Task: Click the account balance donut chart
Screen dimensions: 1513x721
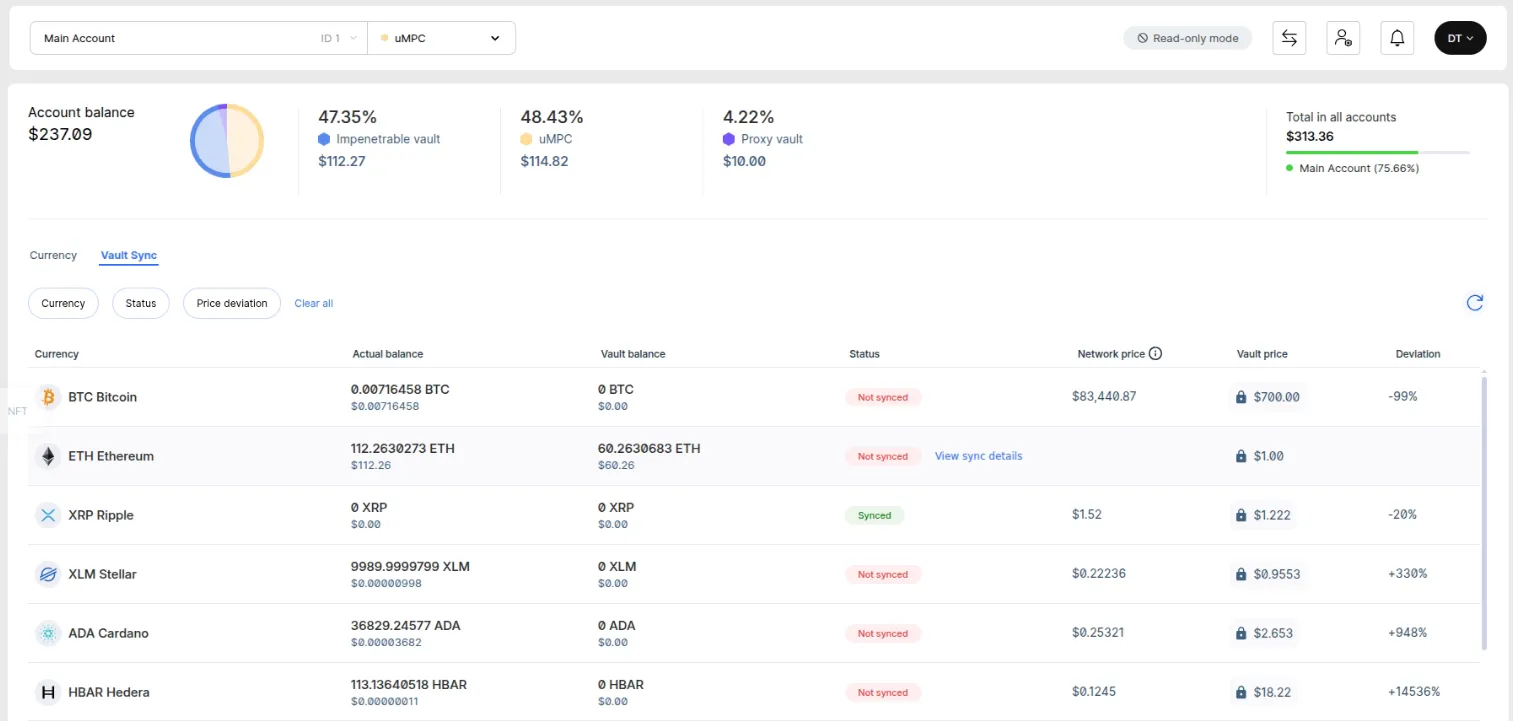Action: click(227, 140)
